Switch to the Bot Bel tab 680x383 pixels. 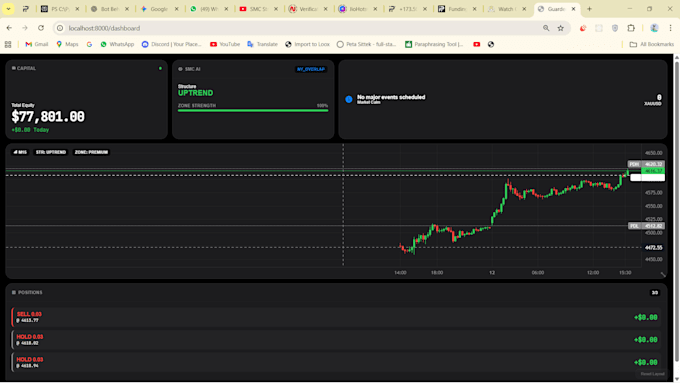pyautogui.click(x=105, y=9)
